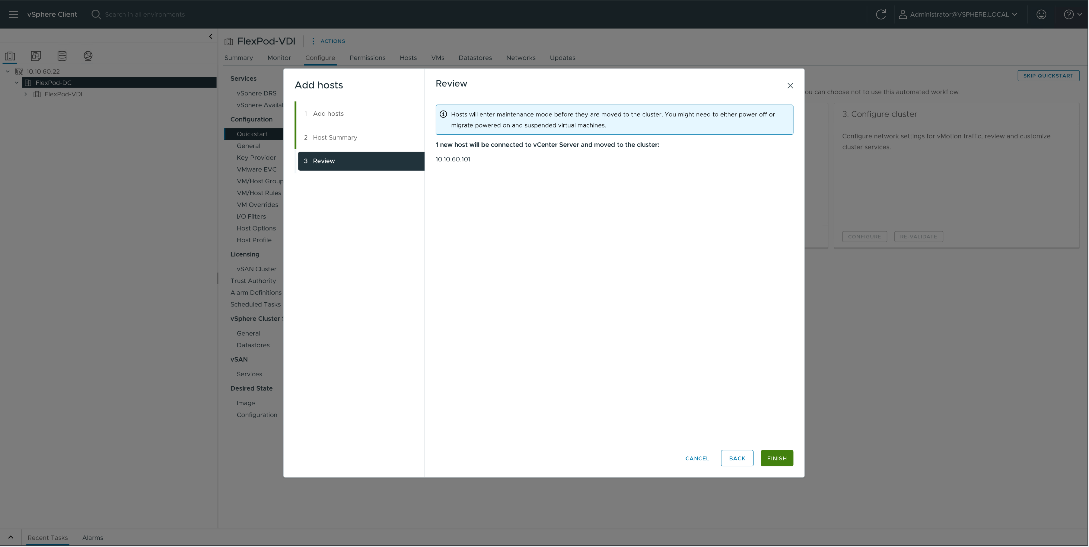1089x547 pixels.
Task: Open VM Overrides settings
Action: (x=257, y=205)
